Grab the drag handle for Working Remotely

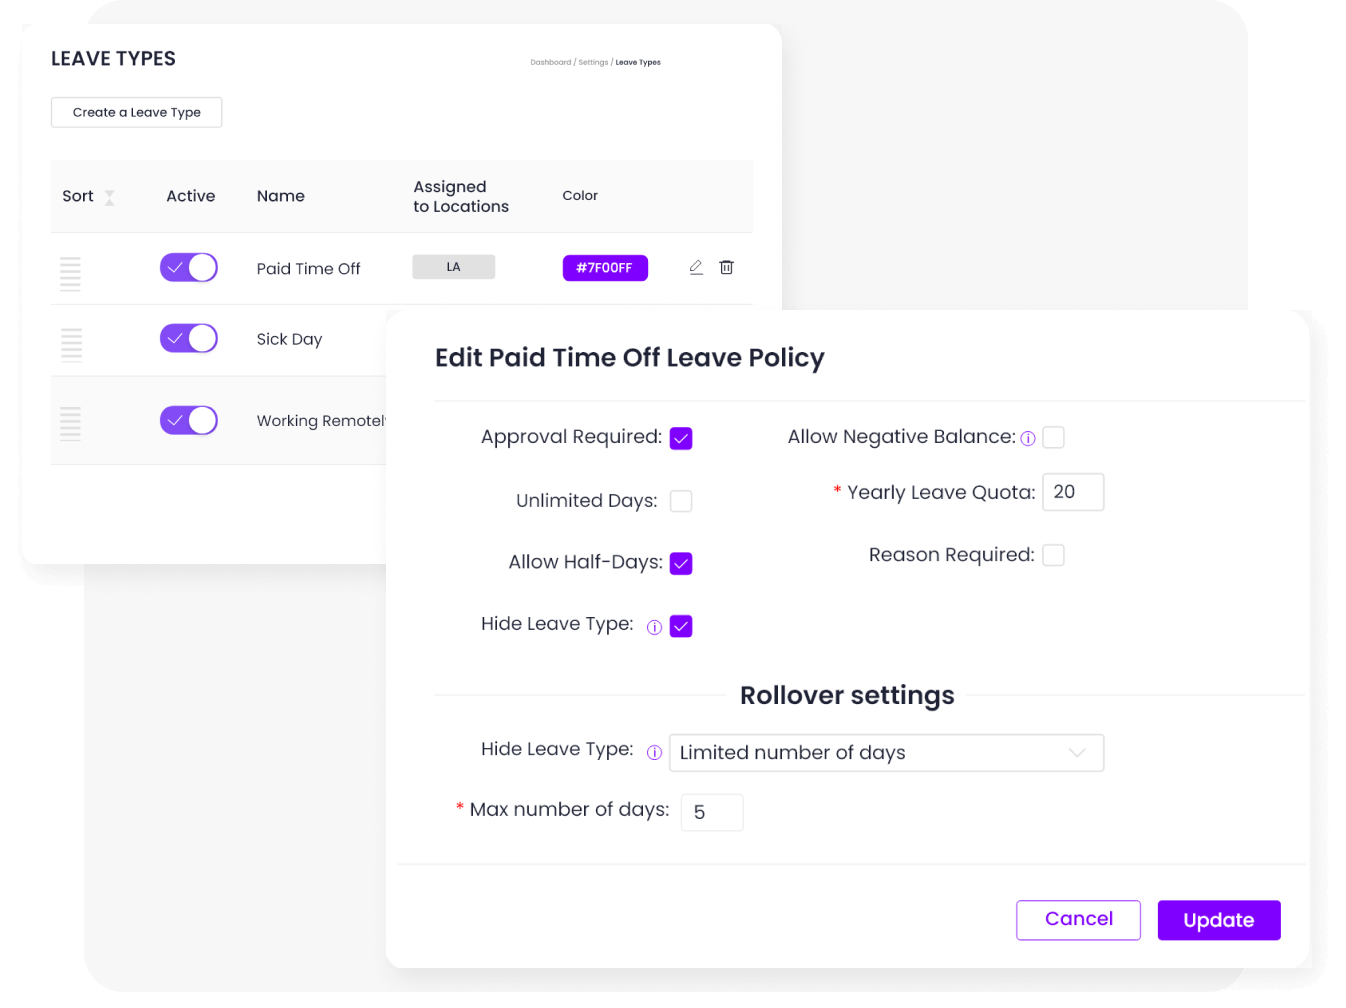pos(70,423)
